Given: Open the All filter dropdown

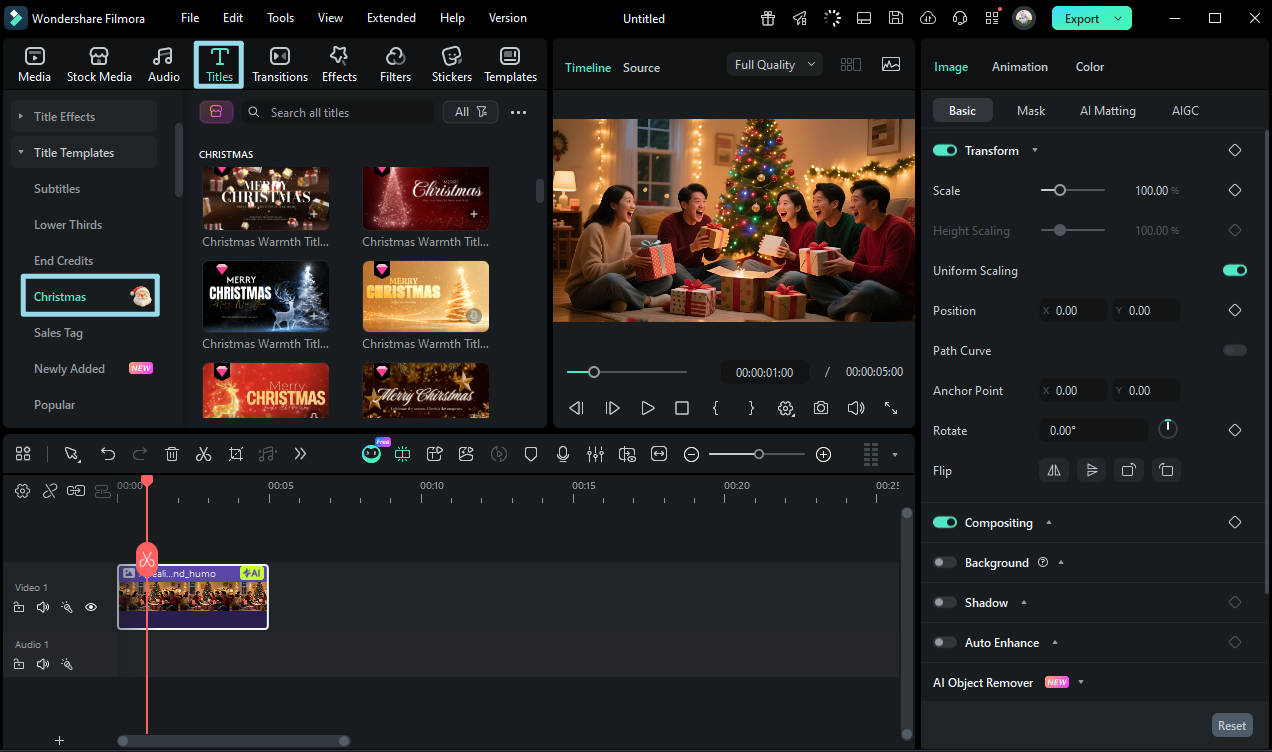Looking at the screenshot, I should coord(470,112).
